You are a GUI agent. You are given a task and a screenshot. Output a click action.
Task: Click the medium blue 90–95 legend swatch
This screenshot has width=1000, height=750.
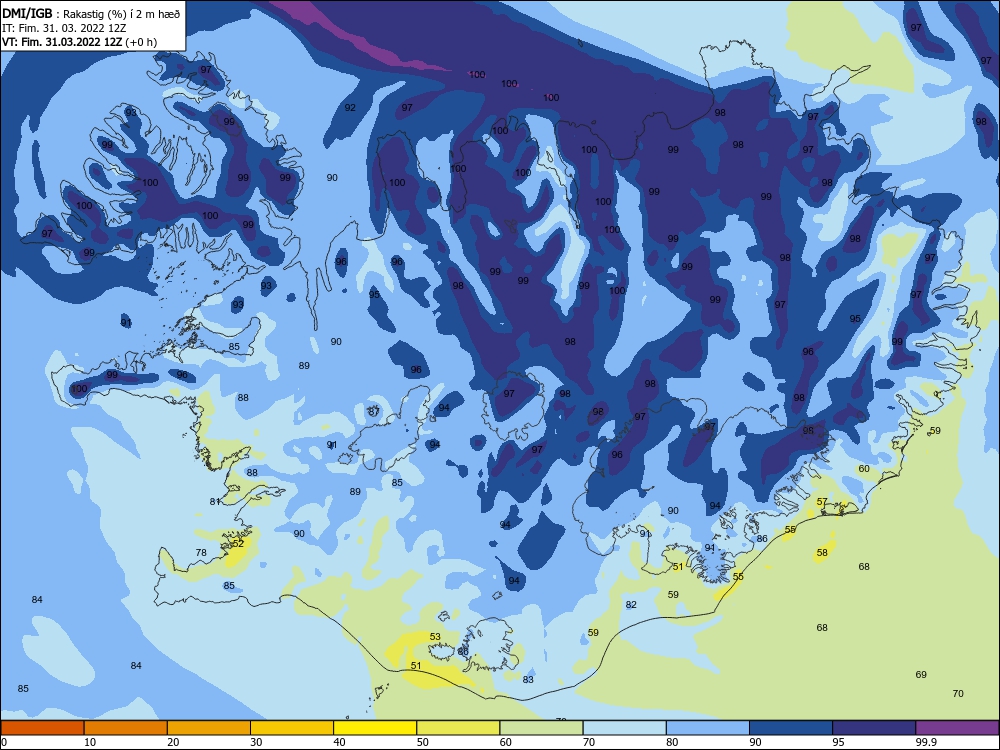click(791, 728)
